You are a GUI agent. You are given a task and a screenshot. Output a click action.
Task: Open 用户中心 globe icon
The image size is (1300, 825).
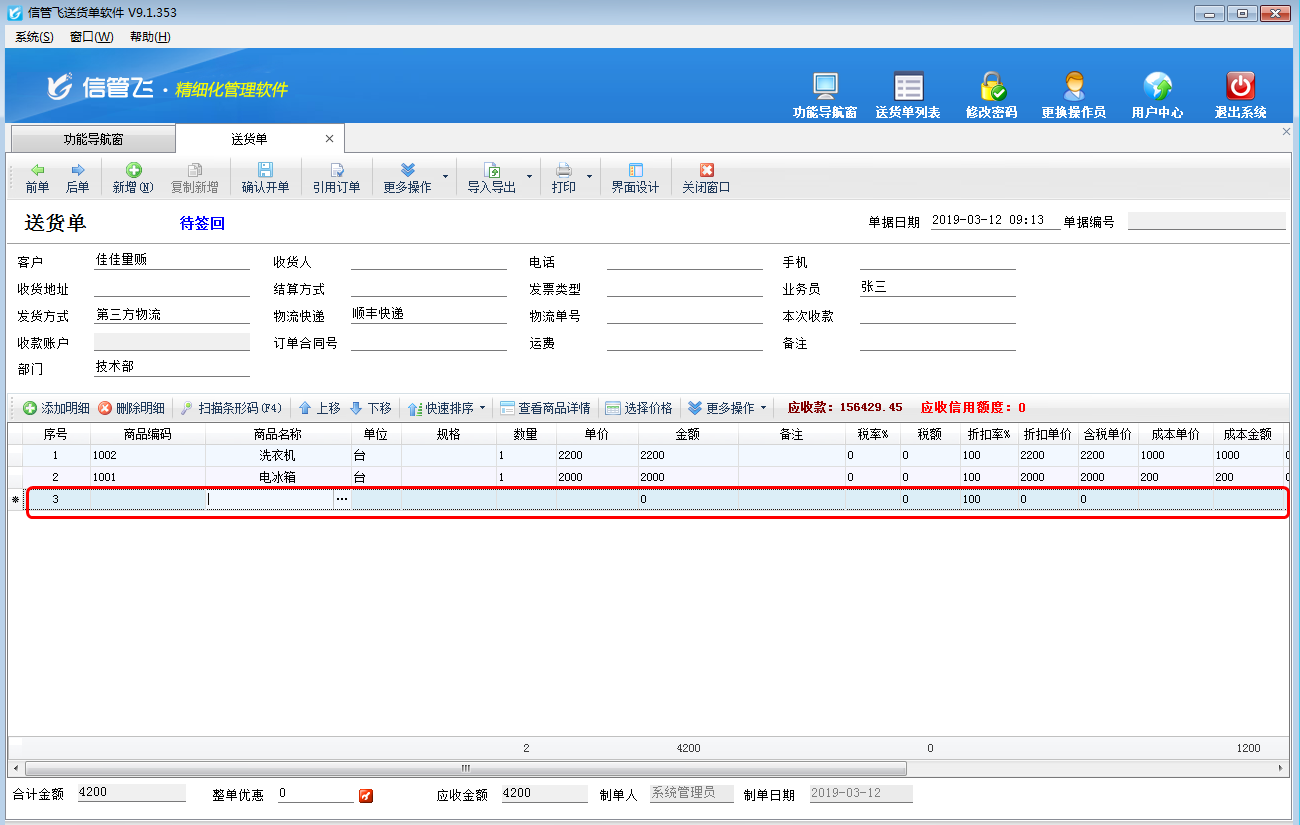pyautogui.click(x=1157, y=86)
